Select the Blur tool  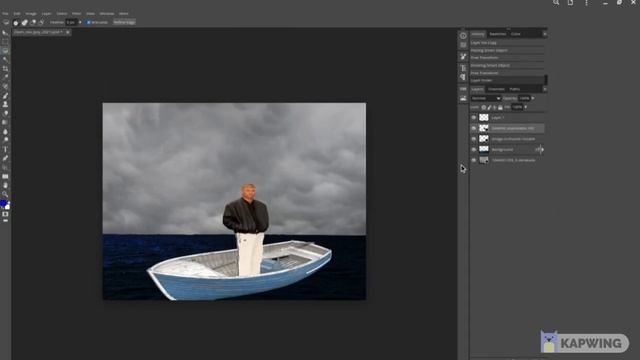(x=5, y=131)
